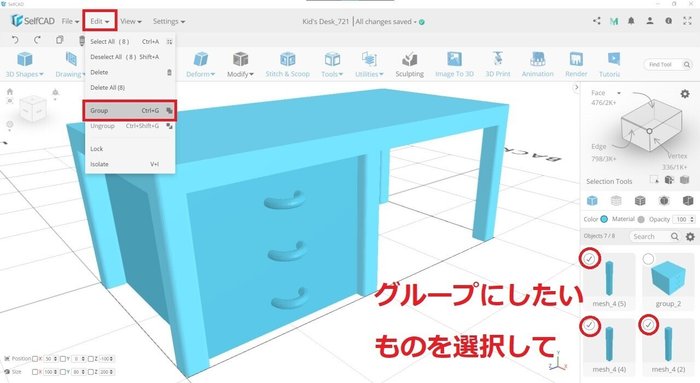Image resolution: width=700 pixels, height=383 pixels.
Task: Open the Tutorials tool
Action: (x=609, y=65)
